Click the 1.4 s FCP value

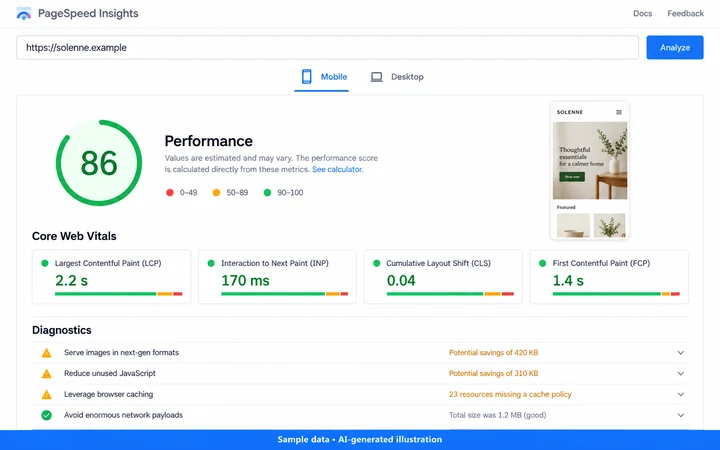click(568, 280)
